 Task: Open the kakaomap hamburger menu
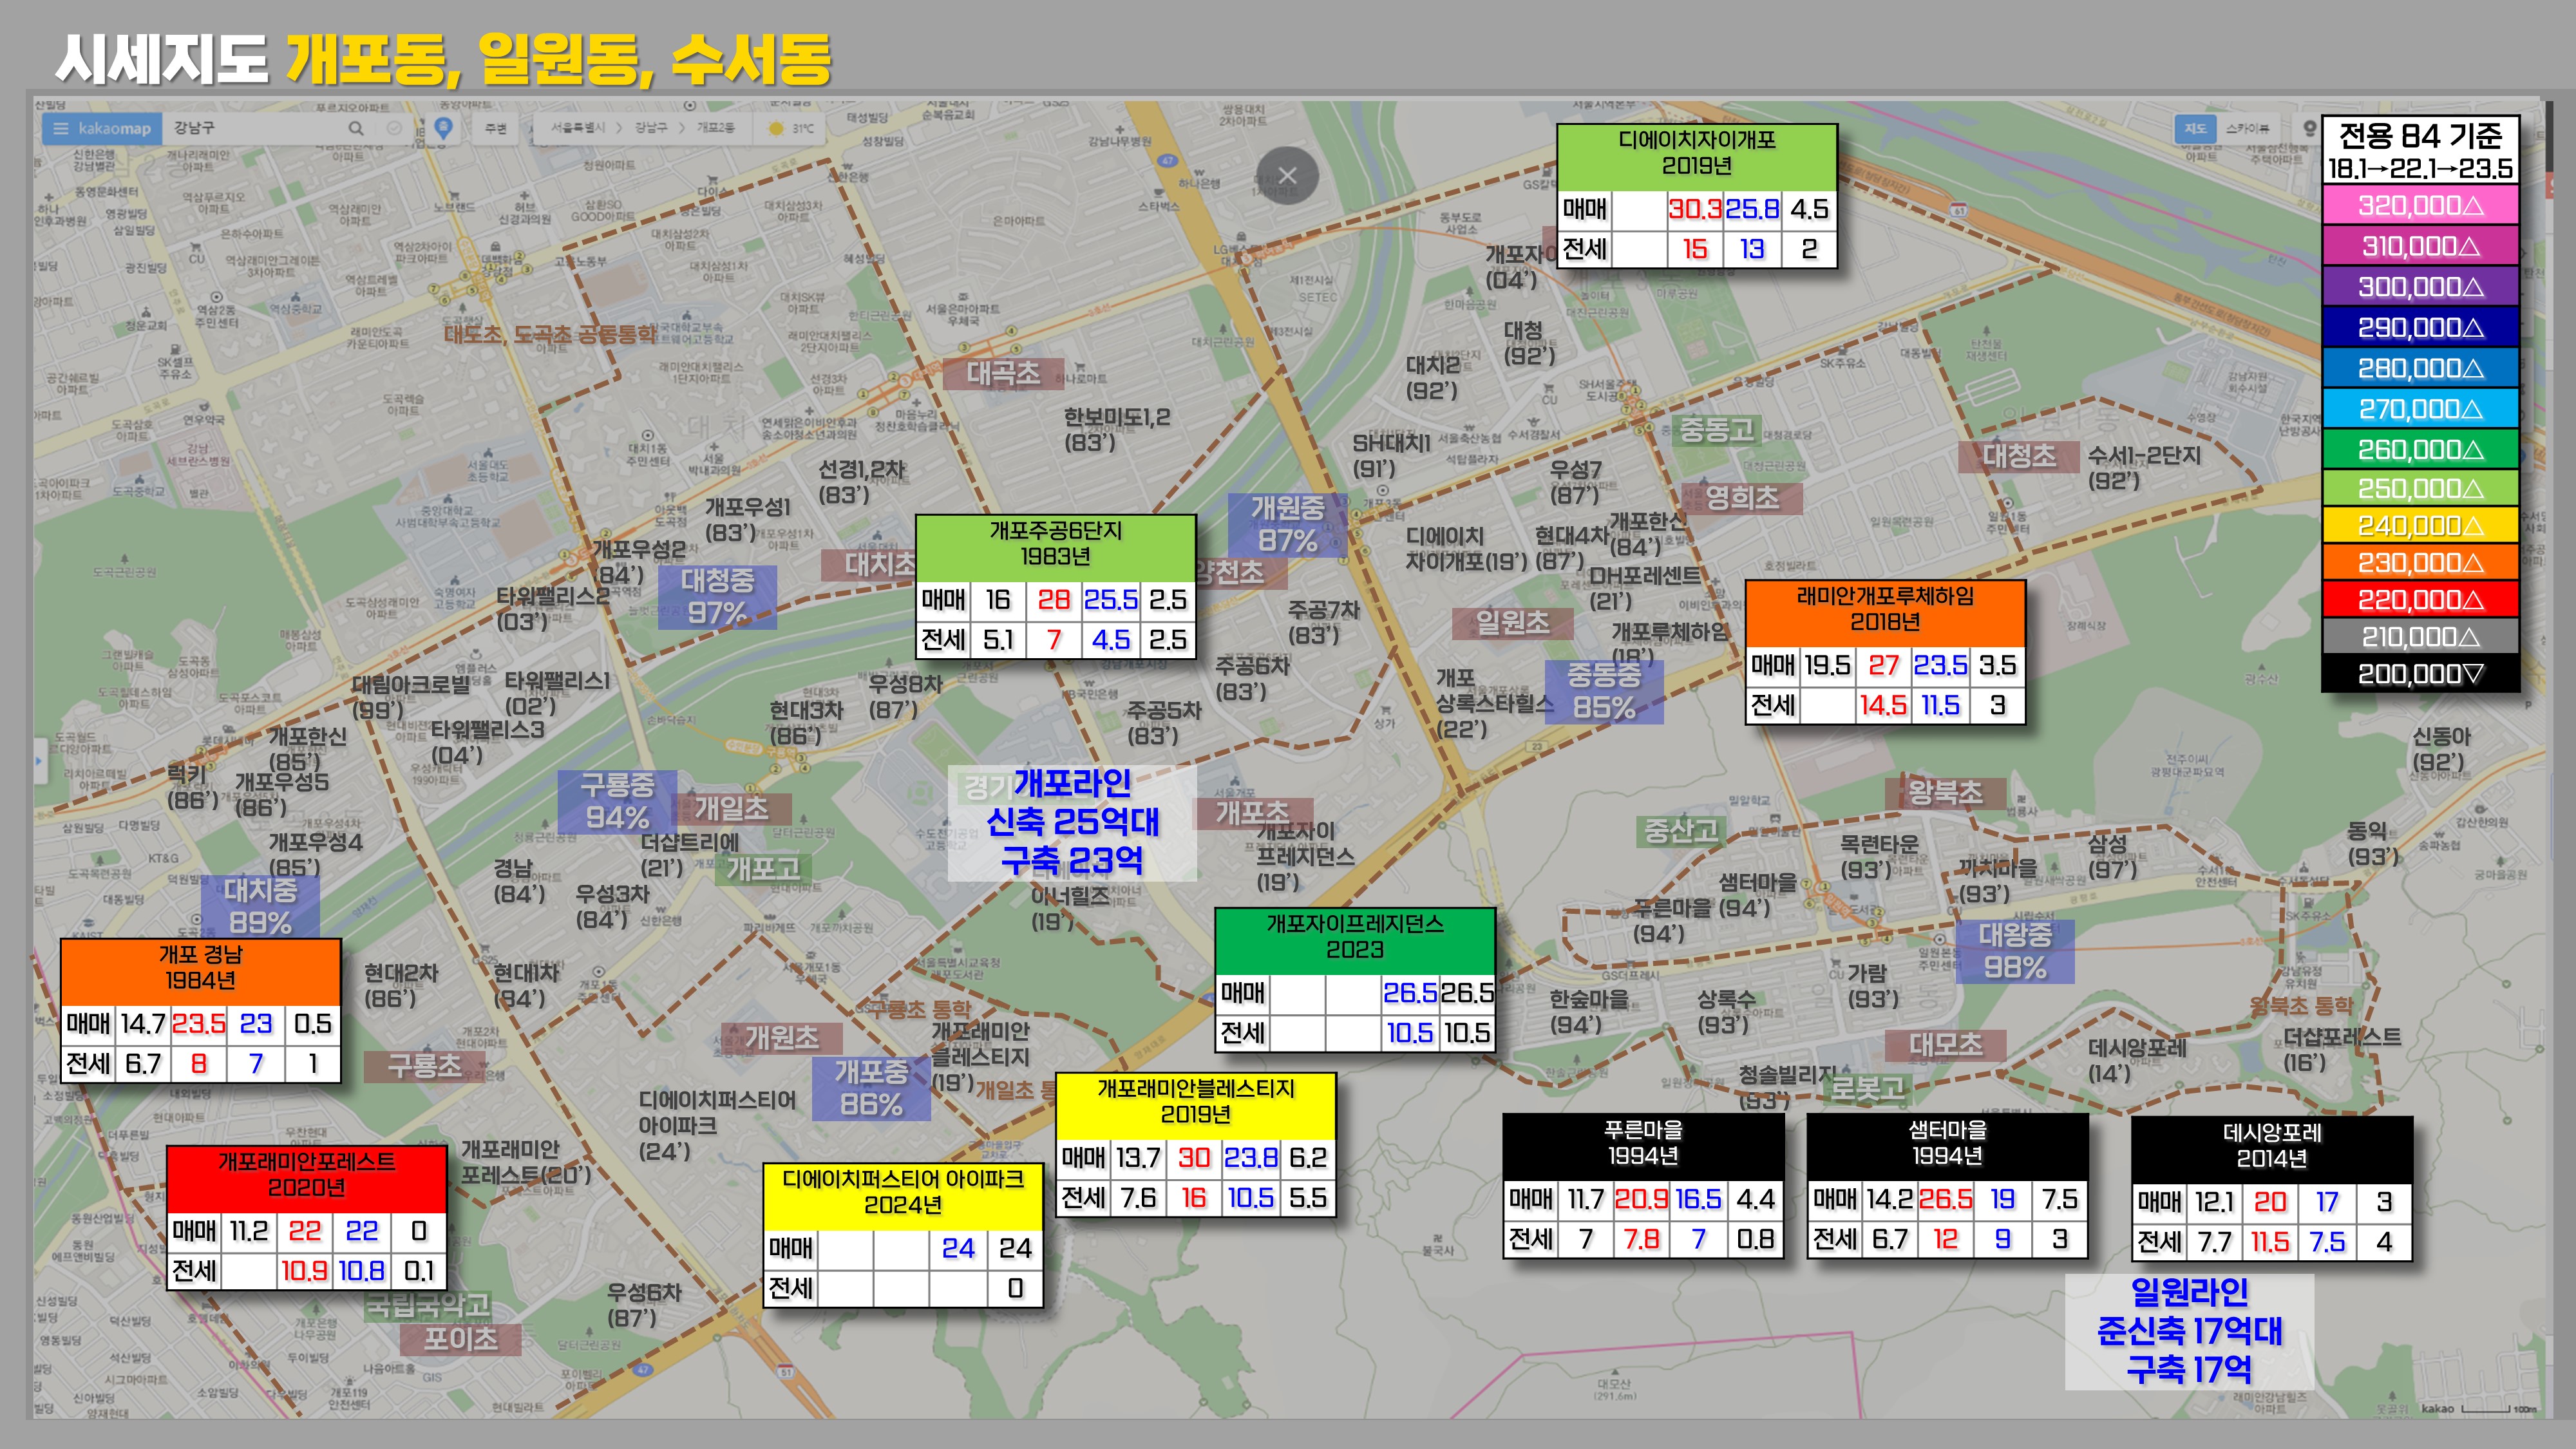point(61,128)
